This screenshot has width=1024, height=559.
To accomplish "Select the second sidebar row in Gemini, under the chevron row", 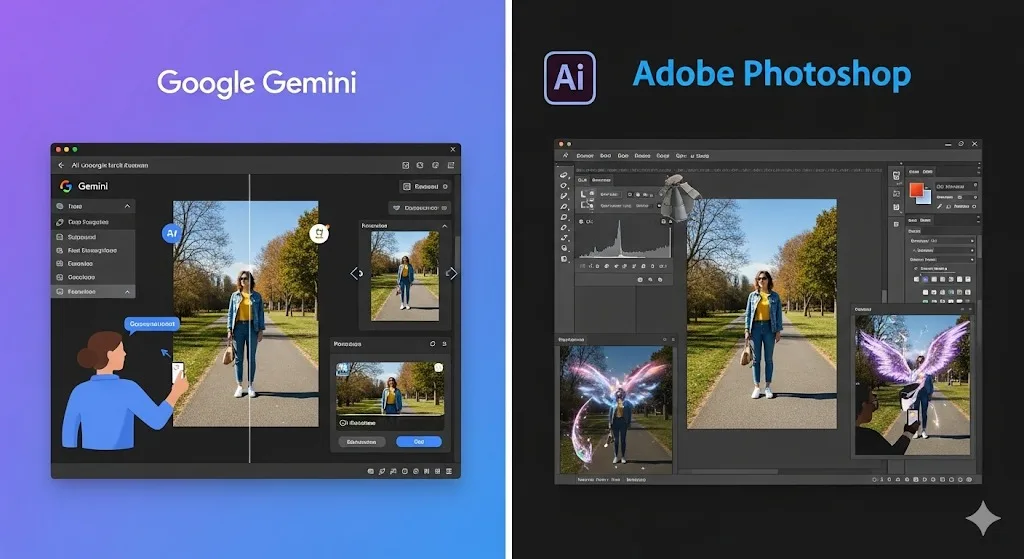I will pos(93,222).
